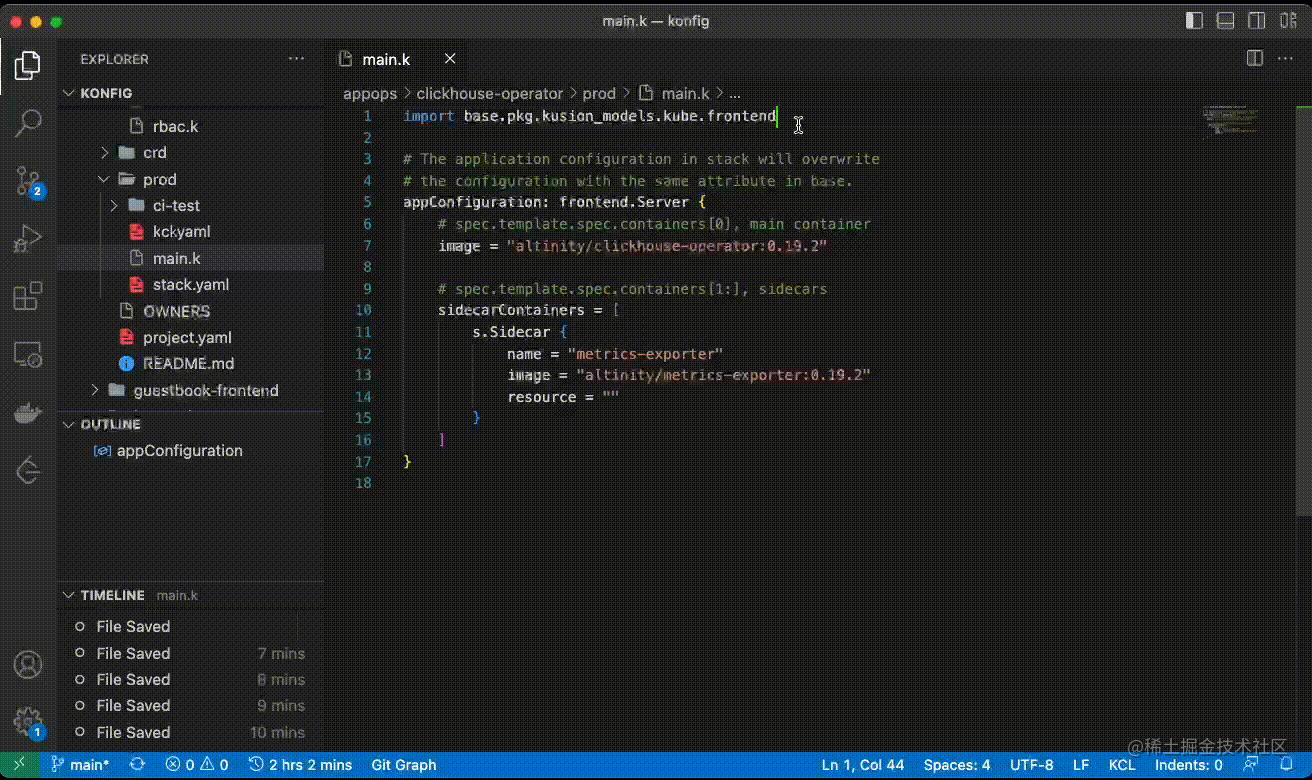Click the Indents: 0 status item
This screenshot has height=780, width=1312.
1189,765
